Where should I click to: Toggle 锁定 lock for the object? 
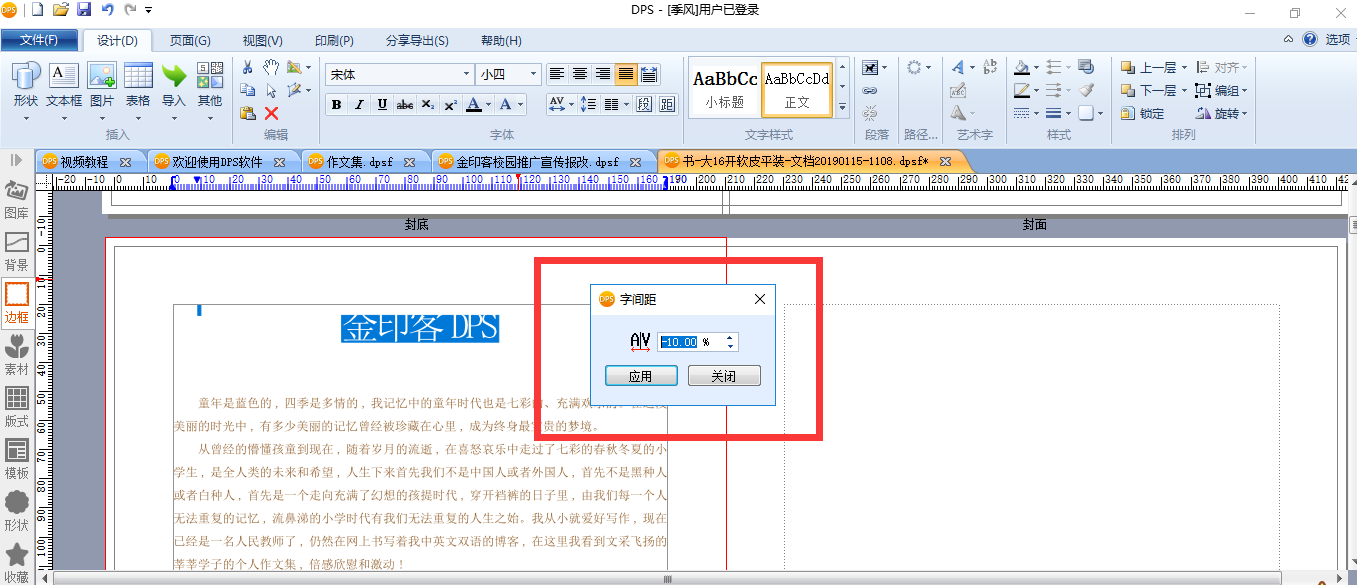point(1142,113)
